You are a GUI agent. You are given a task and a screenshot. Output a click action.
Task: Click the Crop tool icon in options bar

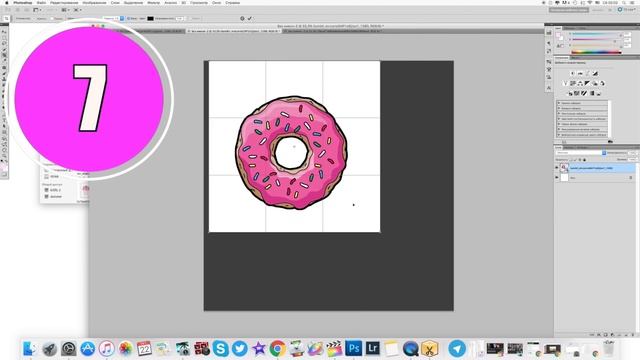tap(7, 18)
